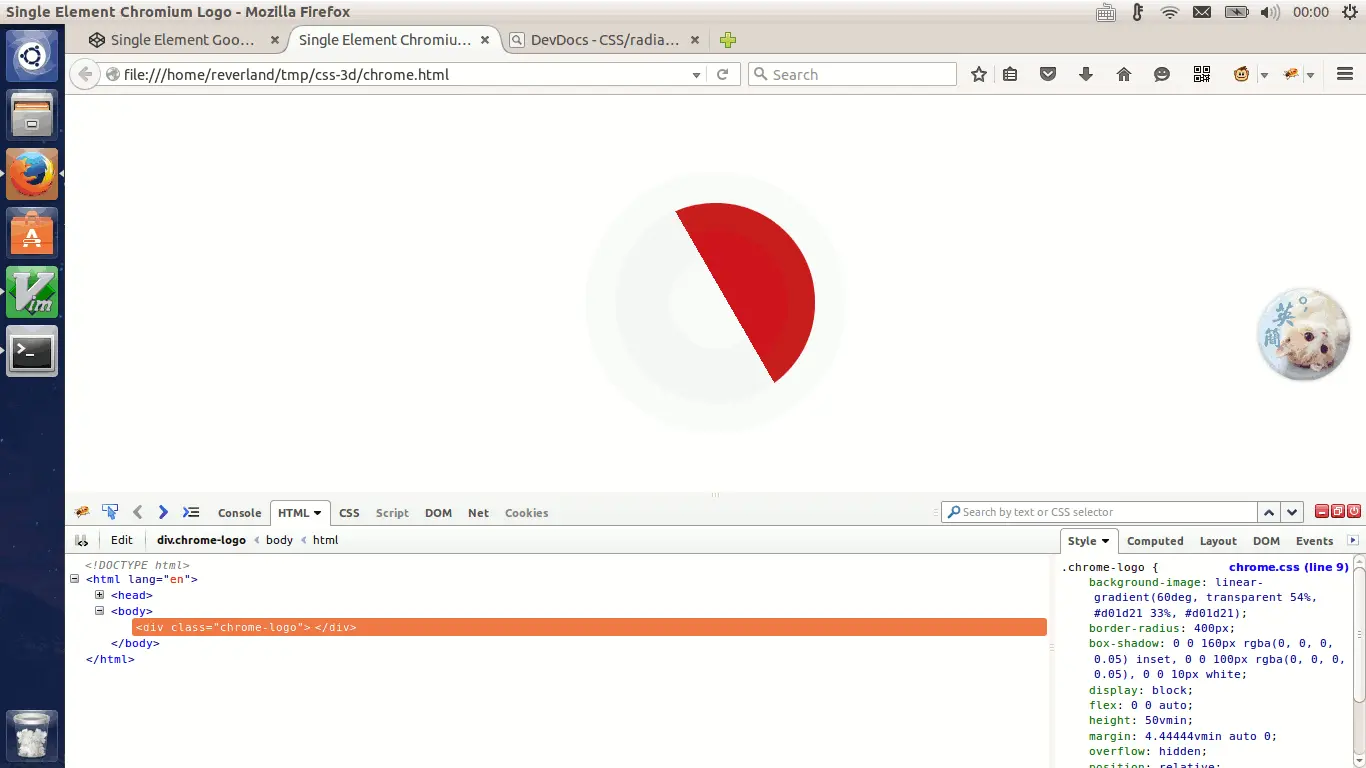Click the browser back arrow button
This screenshot has width=1366, height=768.
(85, 74)
